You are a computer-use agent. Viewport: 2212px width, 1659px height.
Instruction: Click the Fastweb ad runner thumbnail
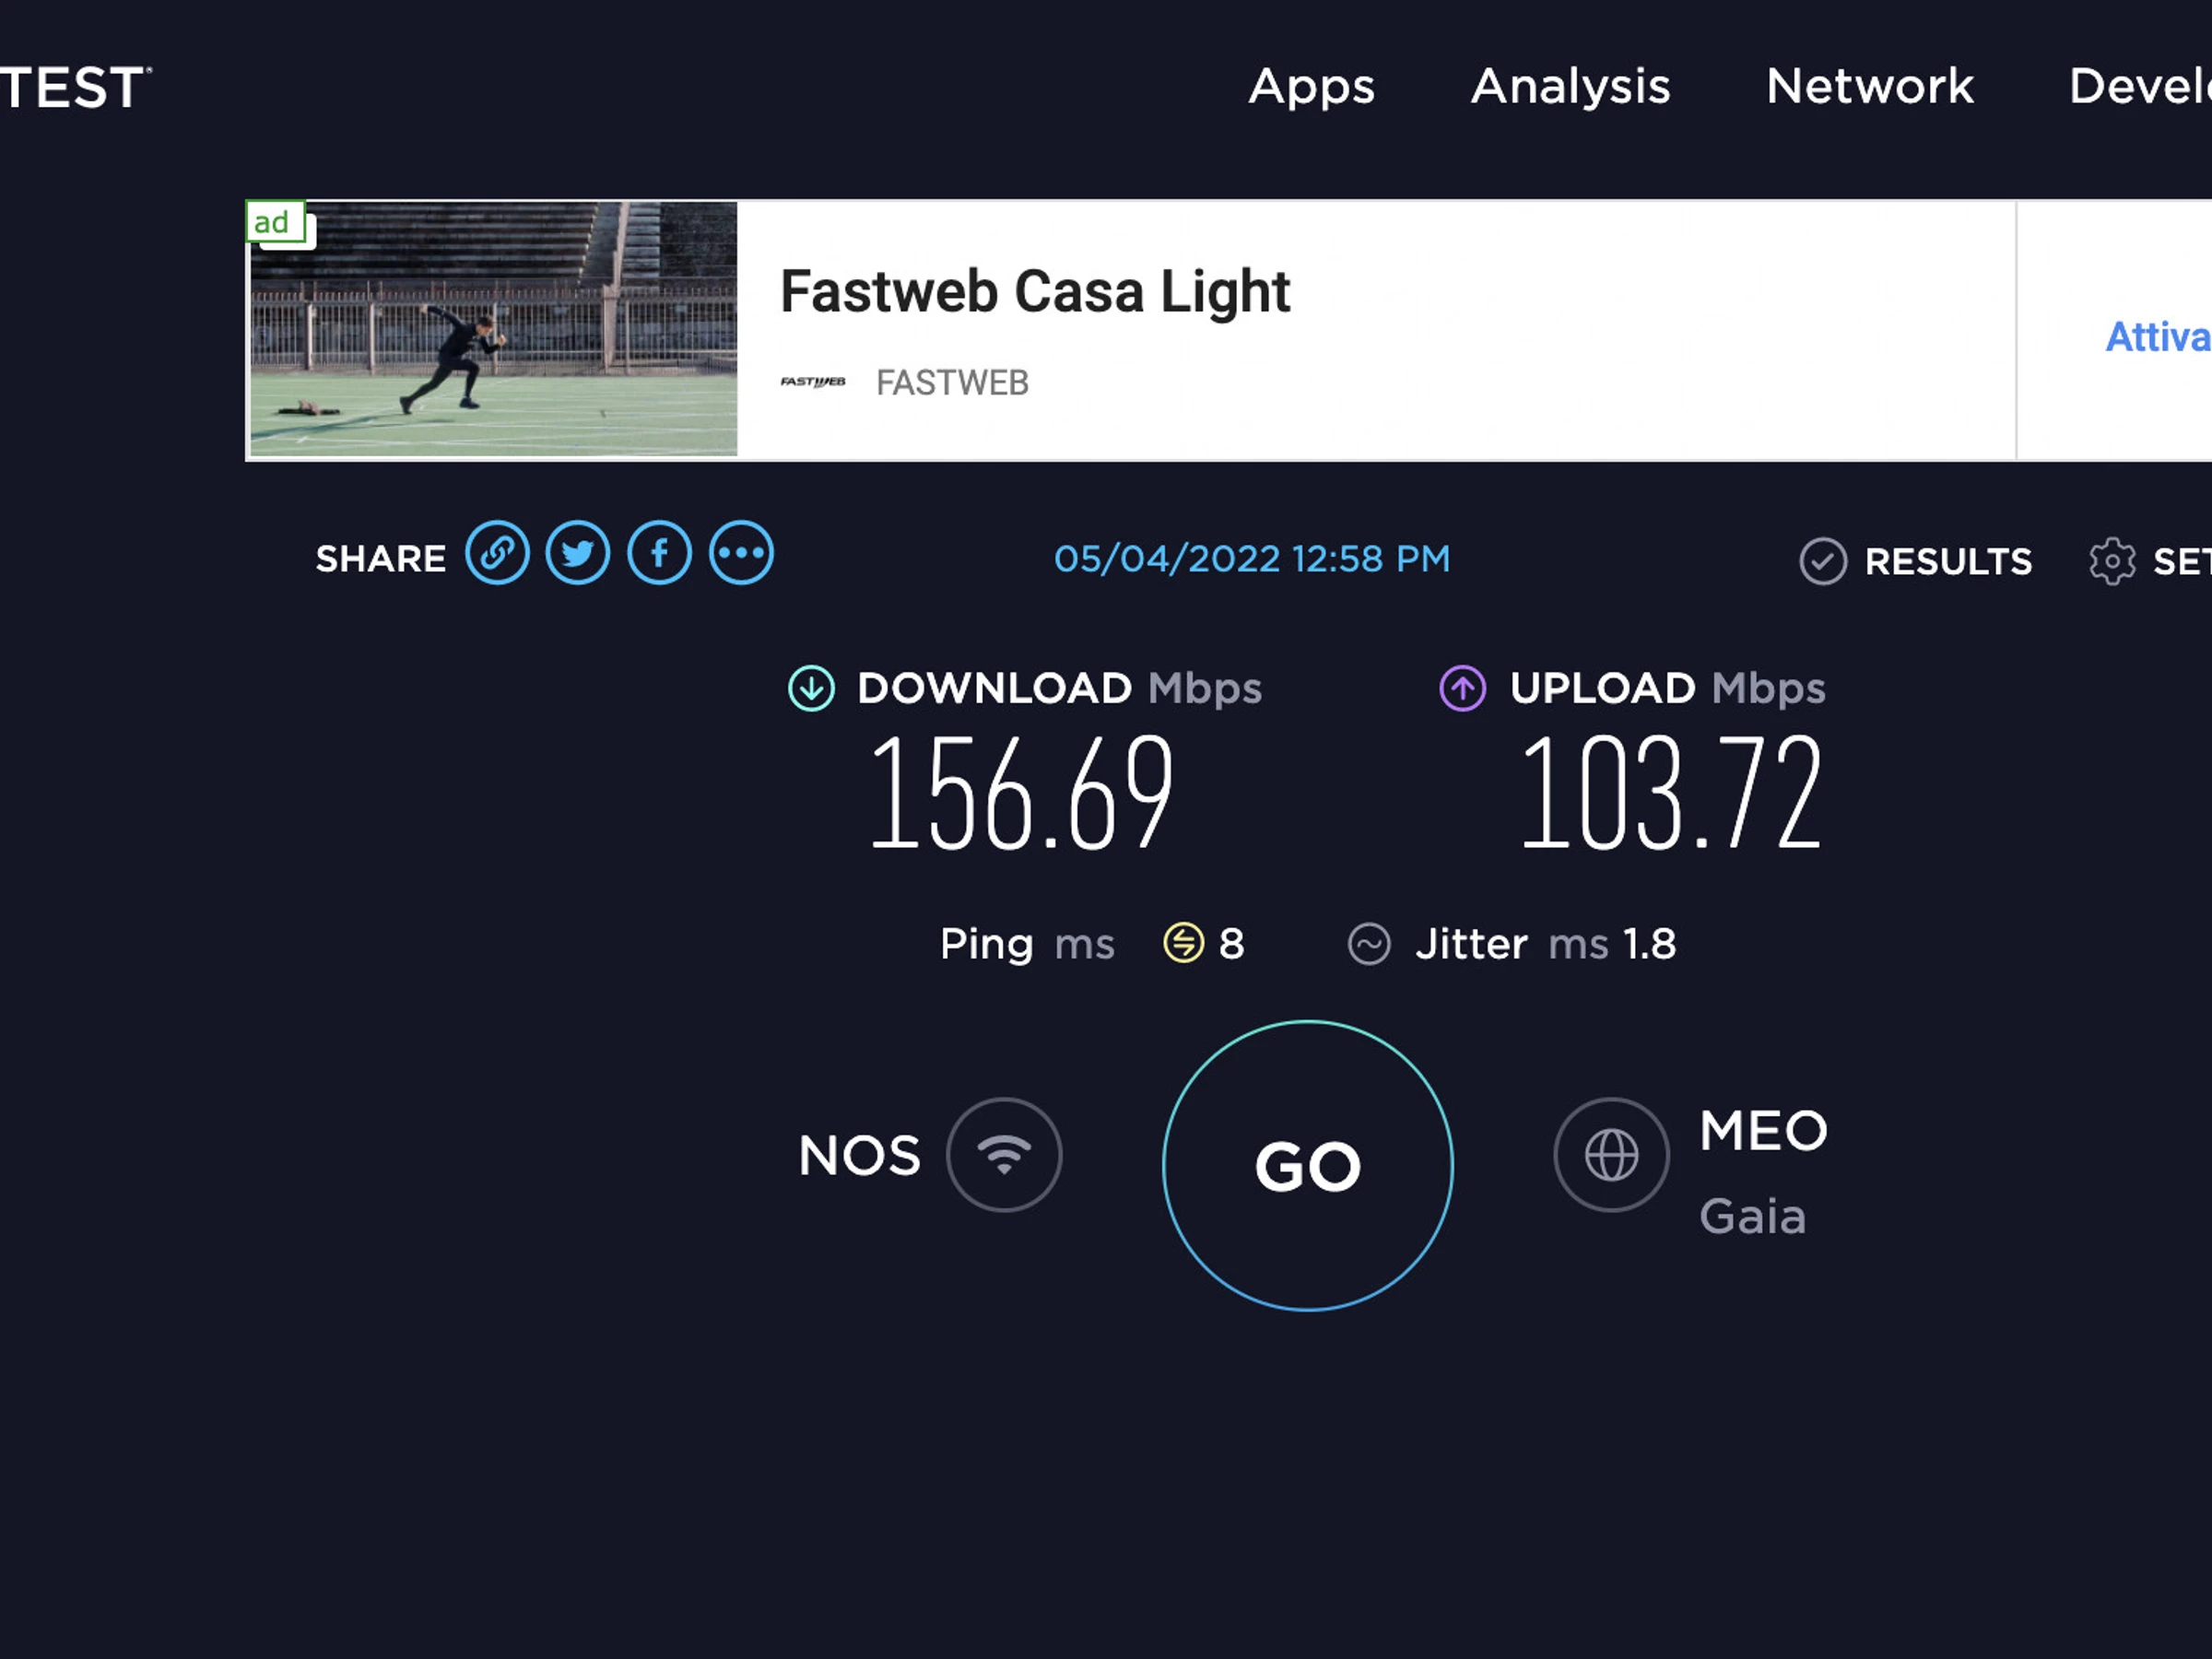click(493, 330)
